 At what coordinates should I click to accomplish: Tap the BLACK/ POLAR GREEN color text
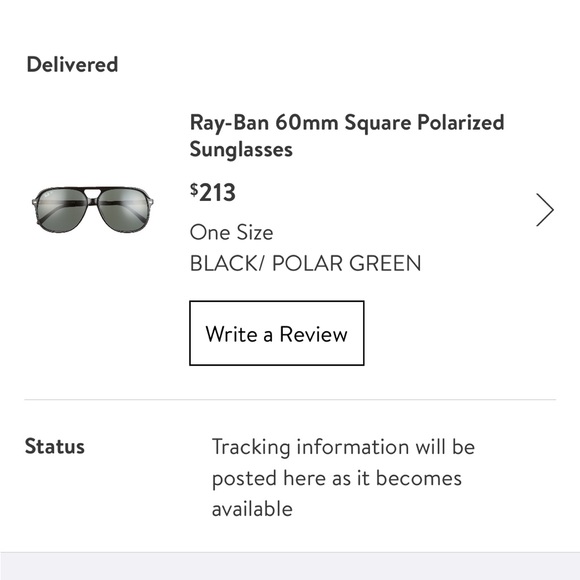pyautogui.click(x=306, y=263)
